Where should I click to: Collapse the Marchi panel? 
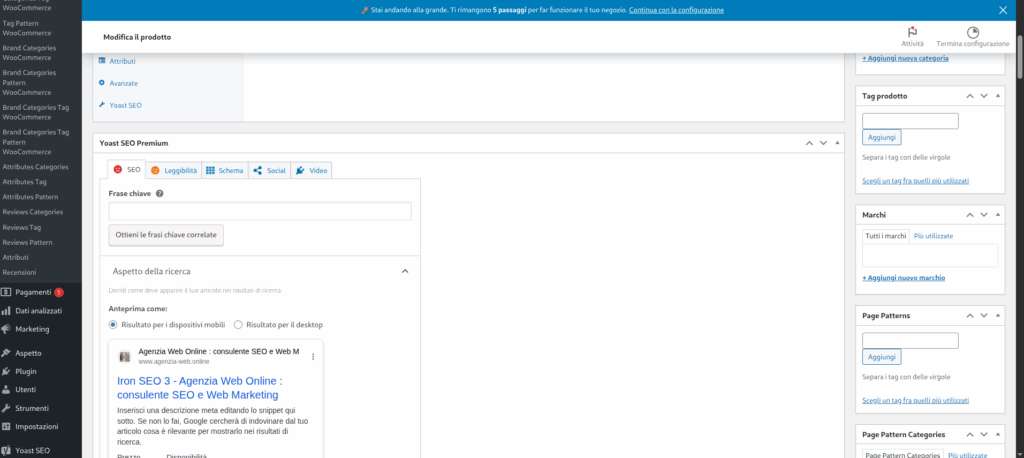pos(997,214)
